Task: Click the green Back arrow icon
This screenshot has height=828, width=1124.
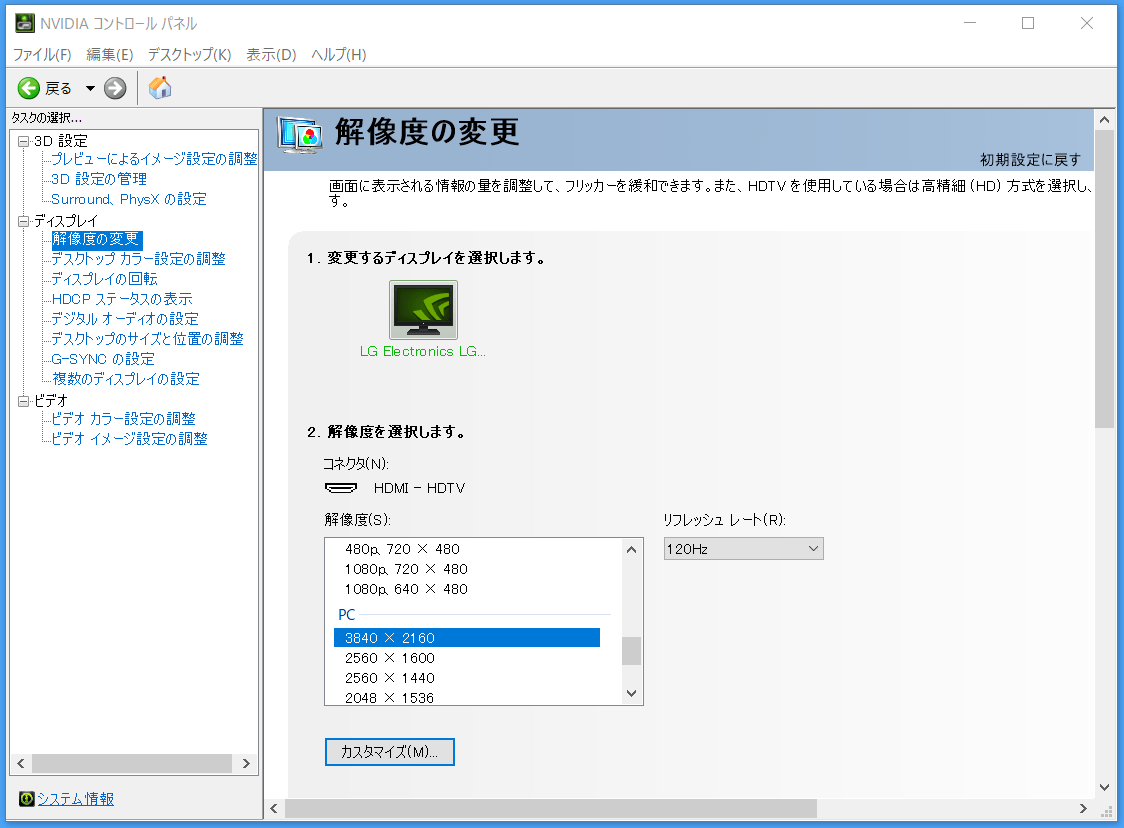Action: (x=29, y=88)
